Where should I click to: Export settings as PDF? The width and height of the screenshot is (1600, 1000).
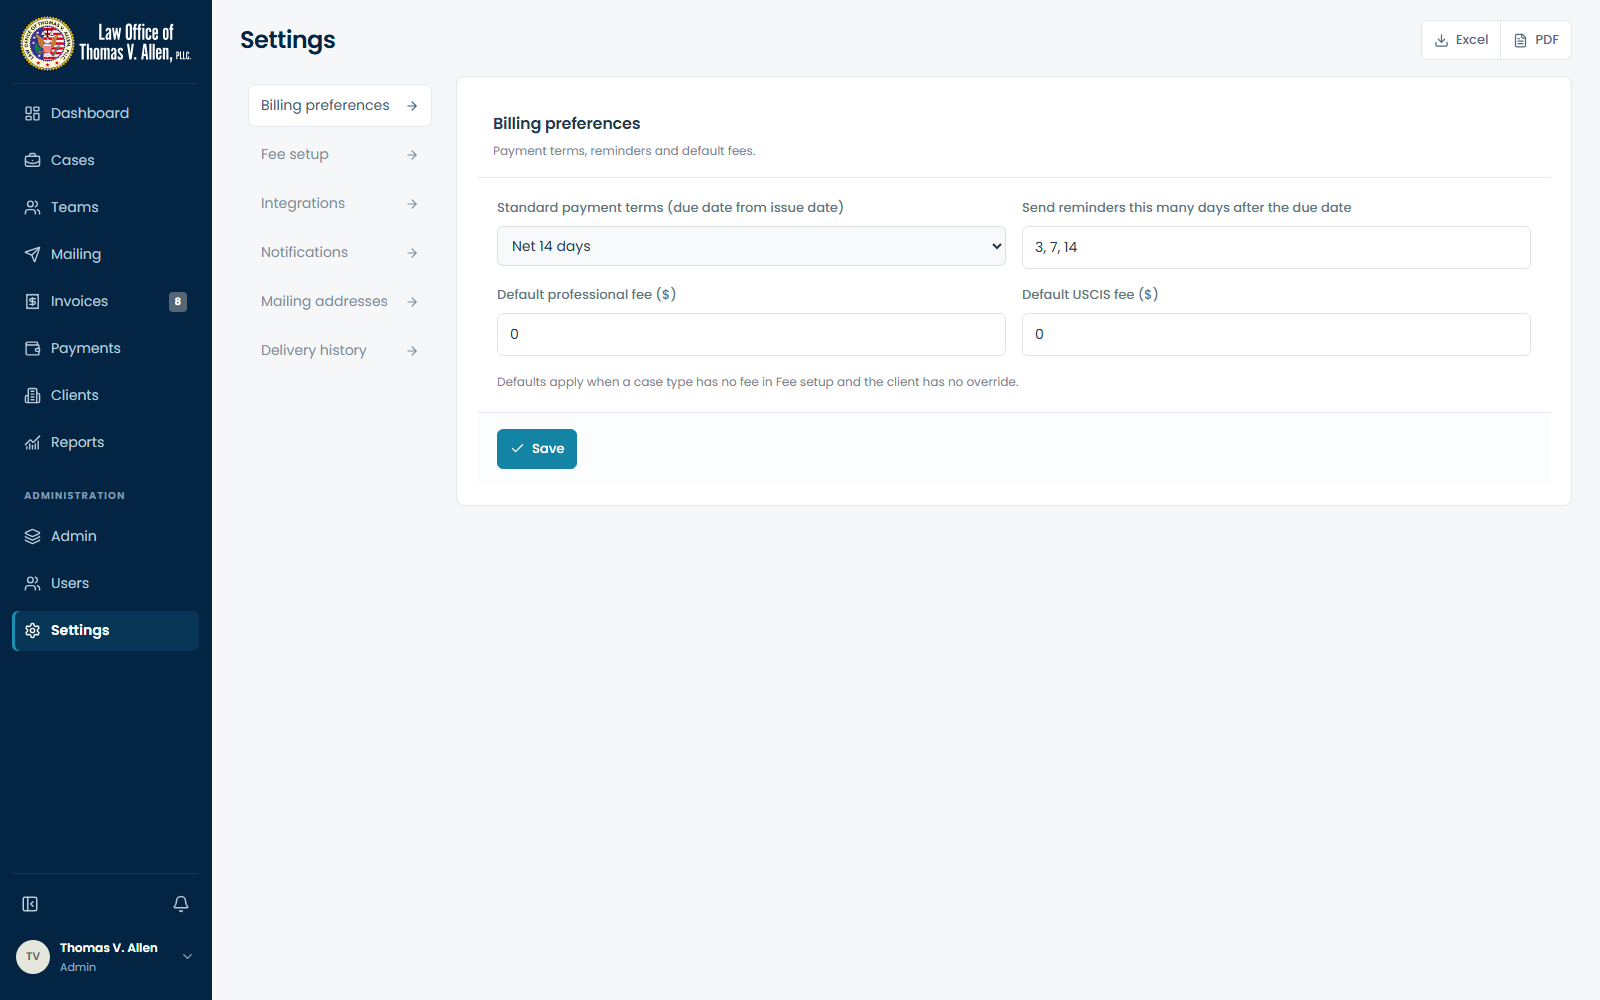[x=1536, y=40]
